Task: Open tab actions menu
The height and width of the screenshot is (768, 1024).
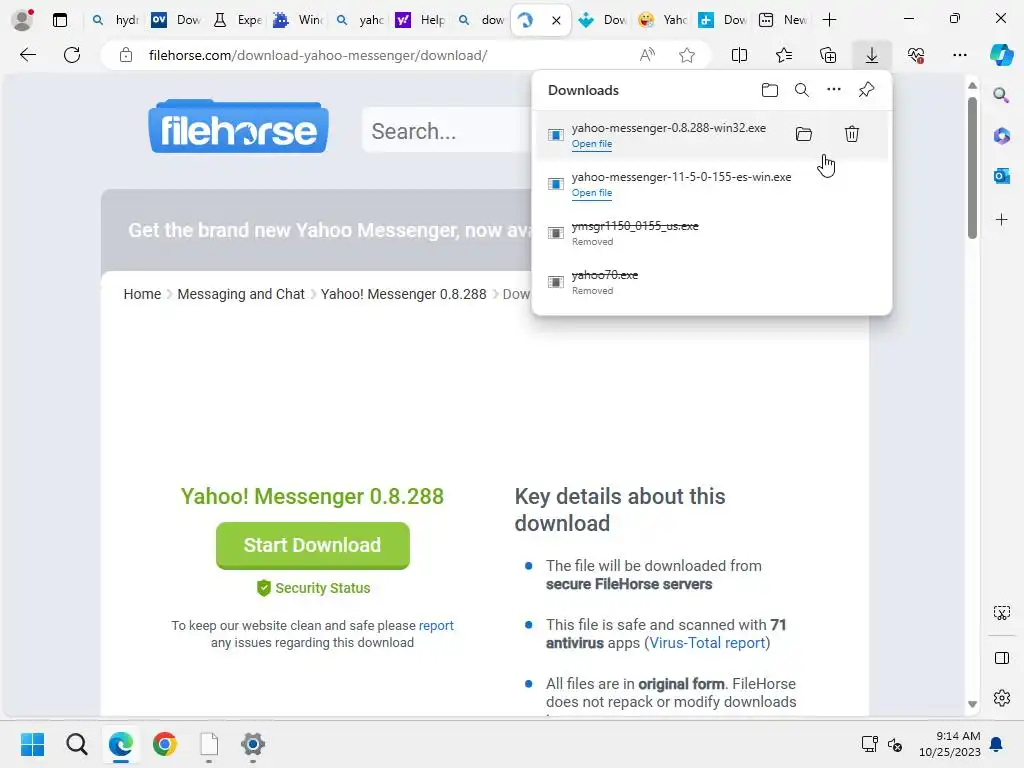Action: (x=60, y=20)
